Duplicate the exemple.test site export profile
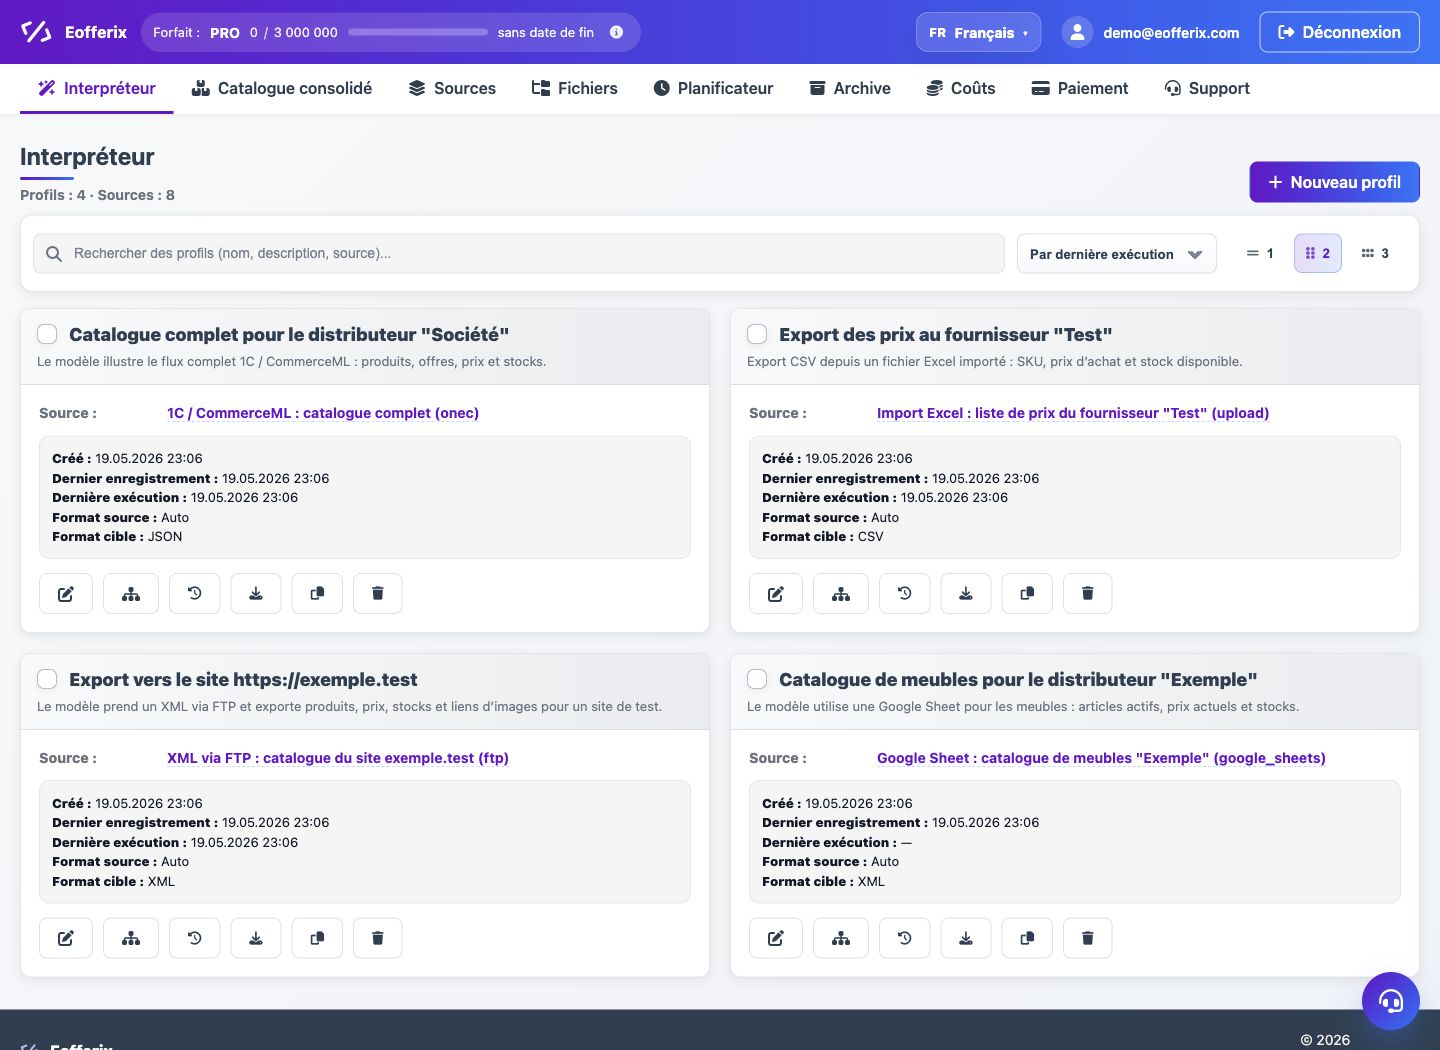The height and width of the screenshot is (1050, 1440). [317, 938]
